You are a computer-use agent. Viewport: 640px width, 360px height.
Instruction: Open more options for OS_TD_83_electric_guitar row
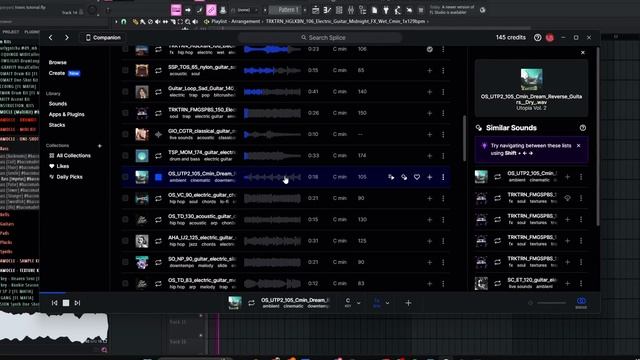[443, 283]
